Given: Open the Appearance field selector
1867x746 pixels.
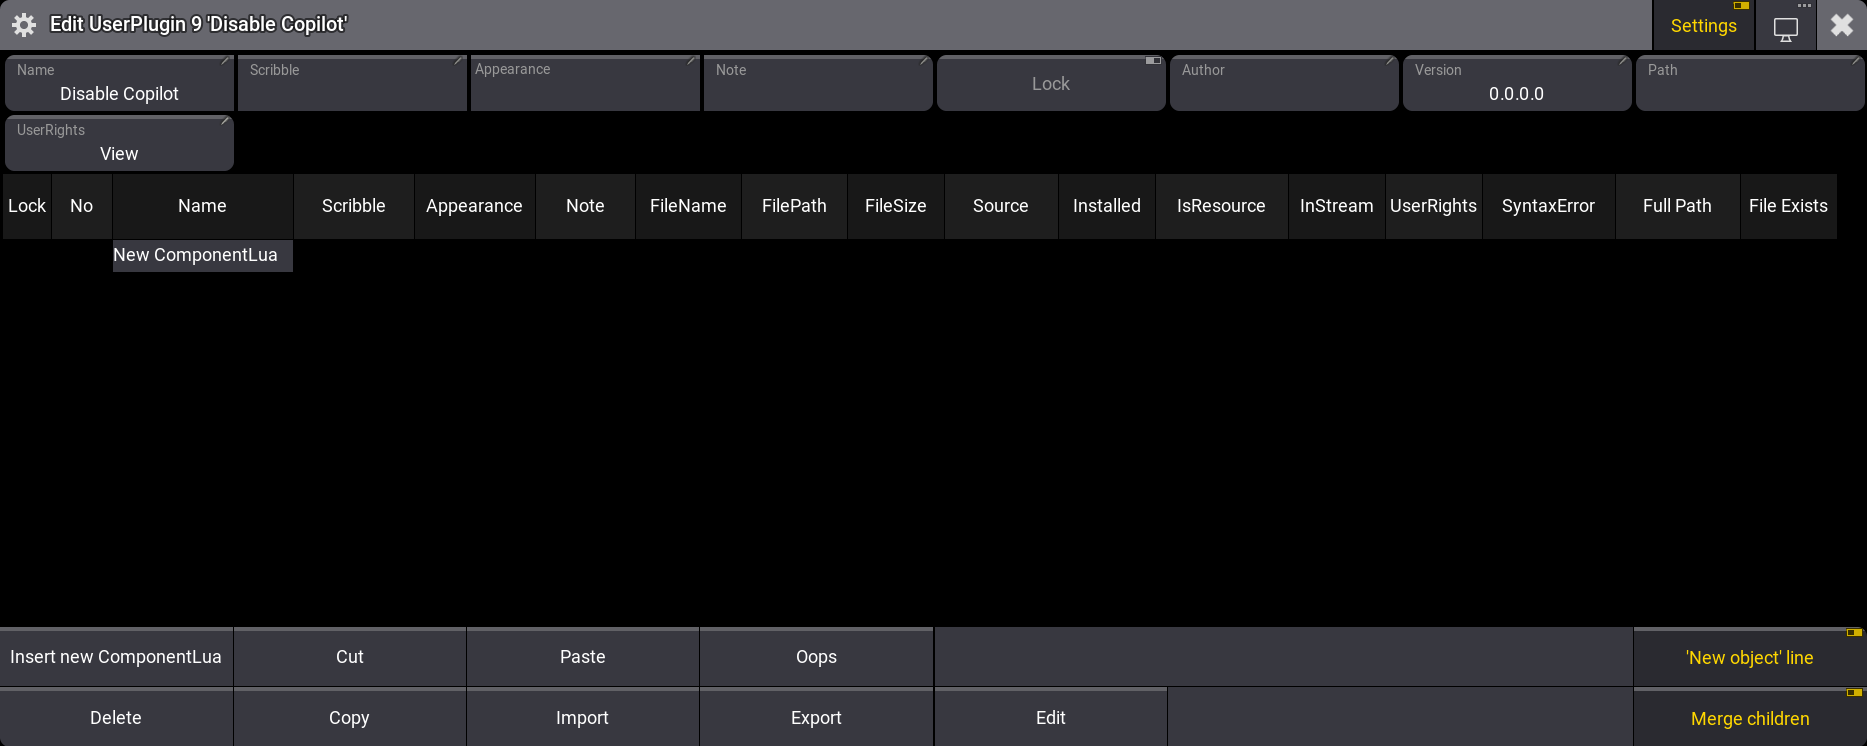Looking at the screenshot, I should 584,84.
